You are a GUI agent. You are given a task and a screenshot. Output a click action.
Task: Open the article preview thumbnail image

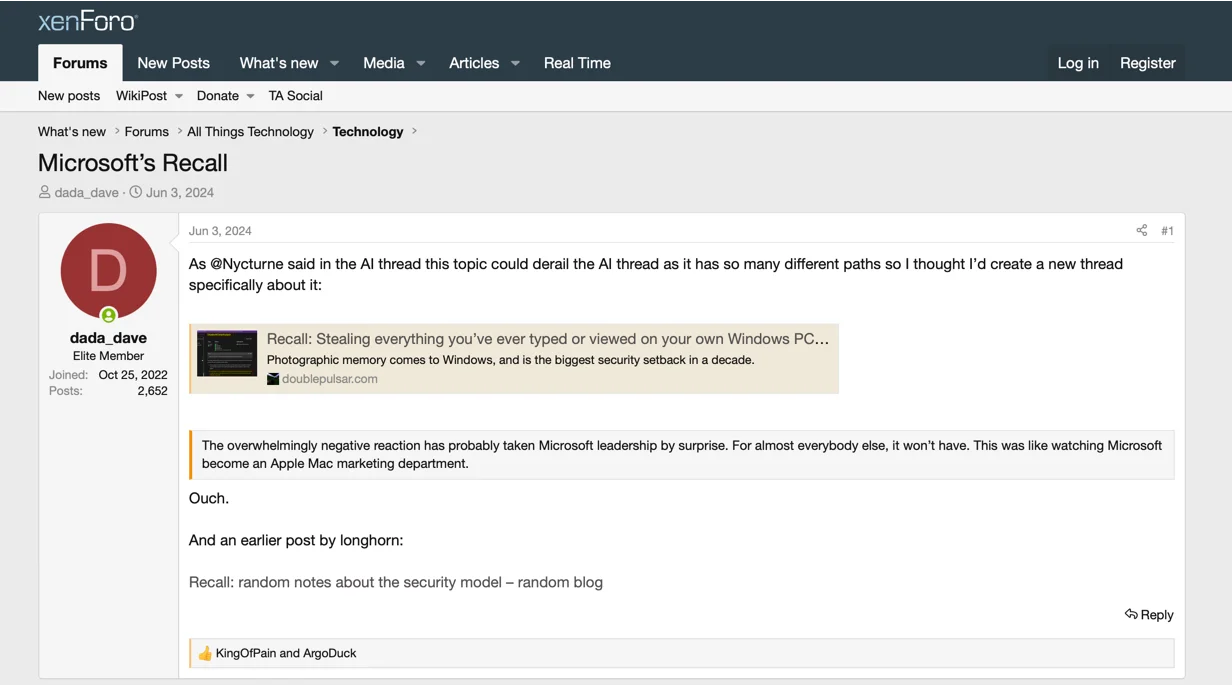(x=227, y=353)
